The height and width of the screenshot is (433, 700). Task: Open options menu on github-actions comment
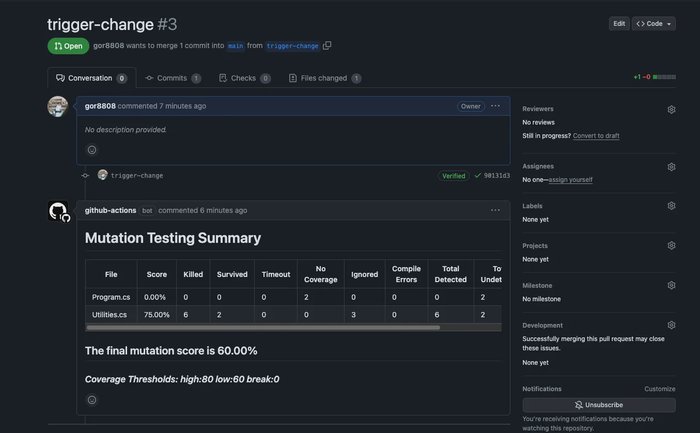pyautogui.click(x=495, y=210)
